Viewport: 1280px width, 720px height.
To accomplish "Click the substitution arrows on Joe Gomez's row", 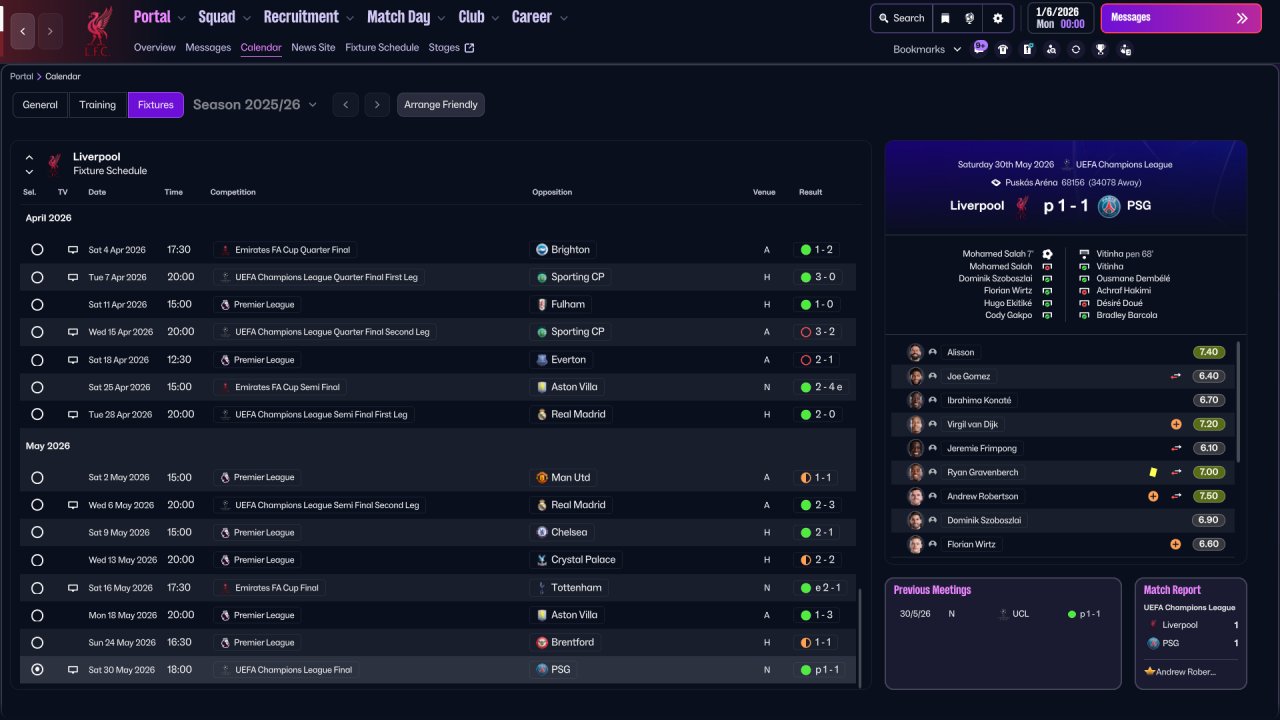I will point(1176,377).
